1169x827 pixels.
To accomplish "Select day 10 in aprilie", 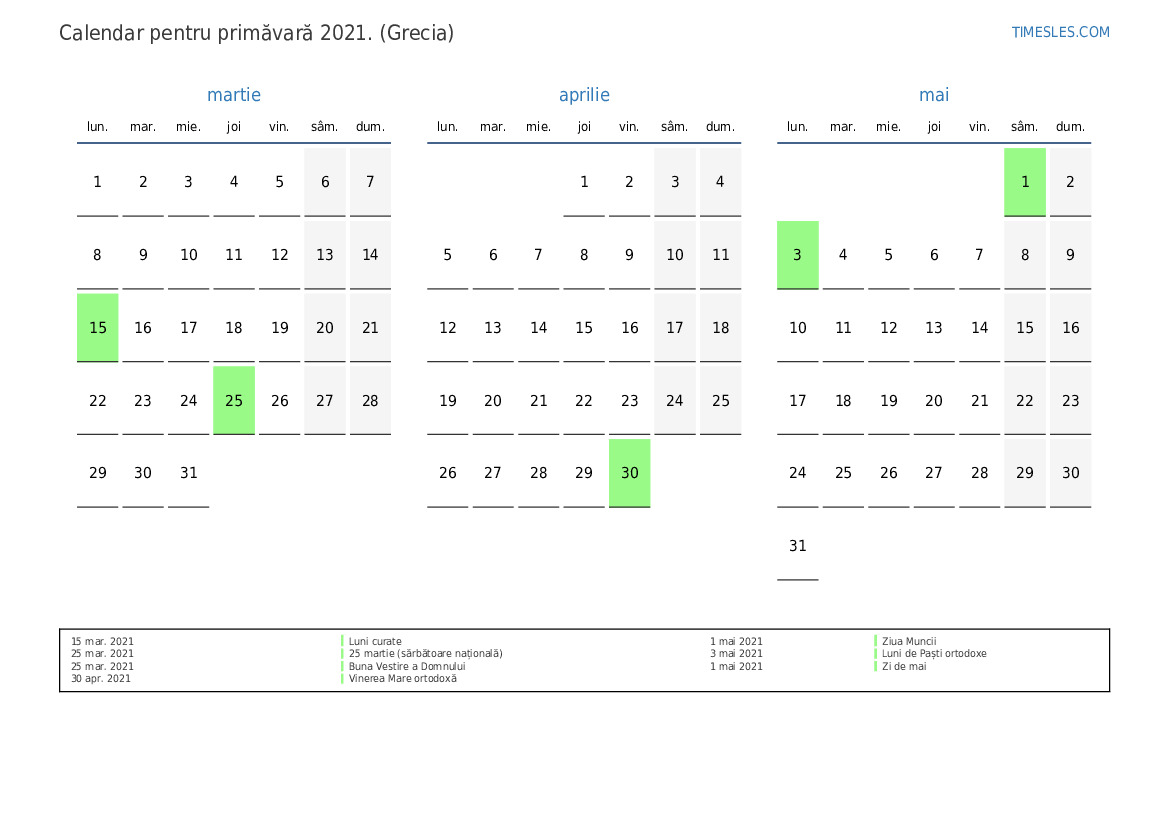I will pyautogui.click(x=675, y=255).
